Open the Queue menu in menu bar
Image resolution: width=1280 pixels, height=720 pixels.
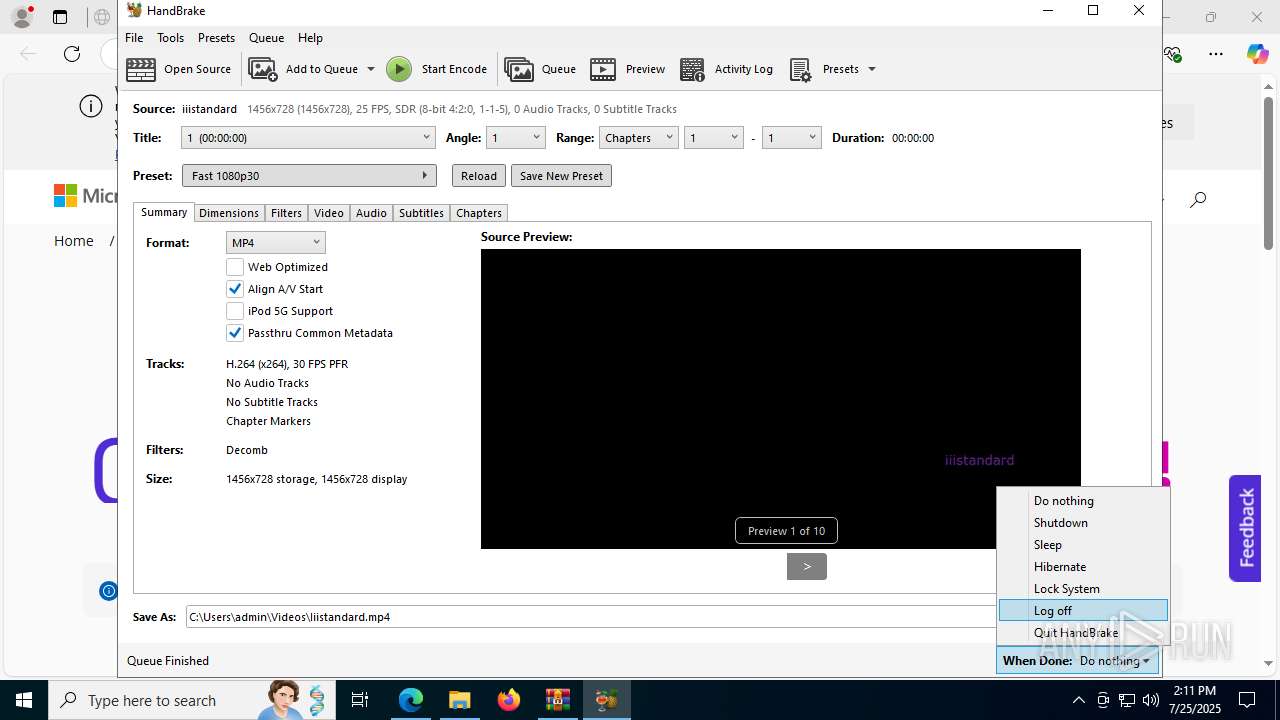coord(266,38)
